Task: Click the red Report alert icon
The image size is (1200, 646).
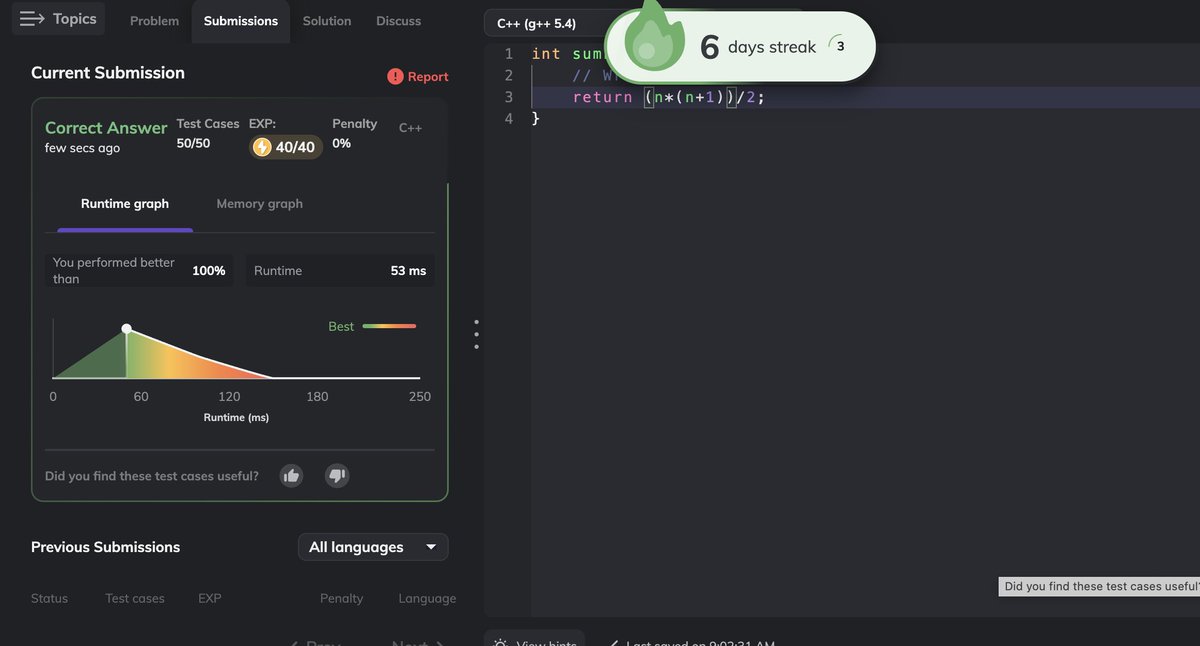Action: [x=395, y=76]
